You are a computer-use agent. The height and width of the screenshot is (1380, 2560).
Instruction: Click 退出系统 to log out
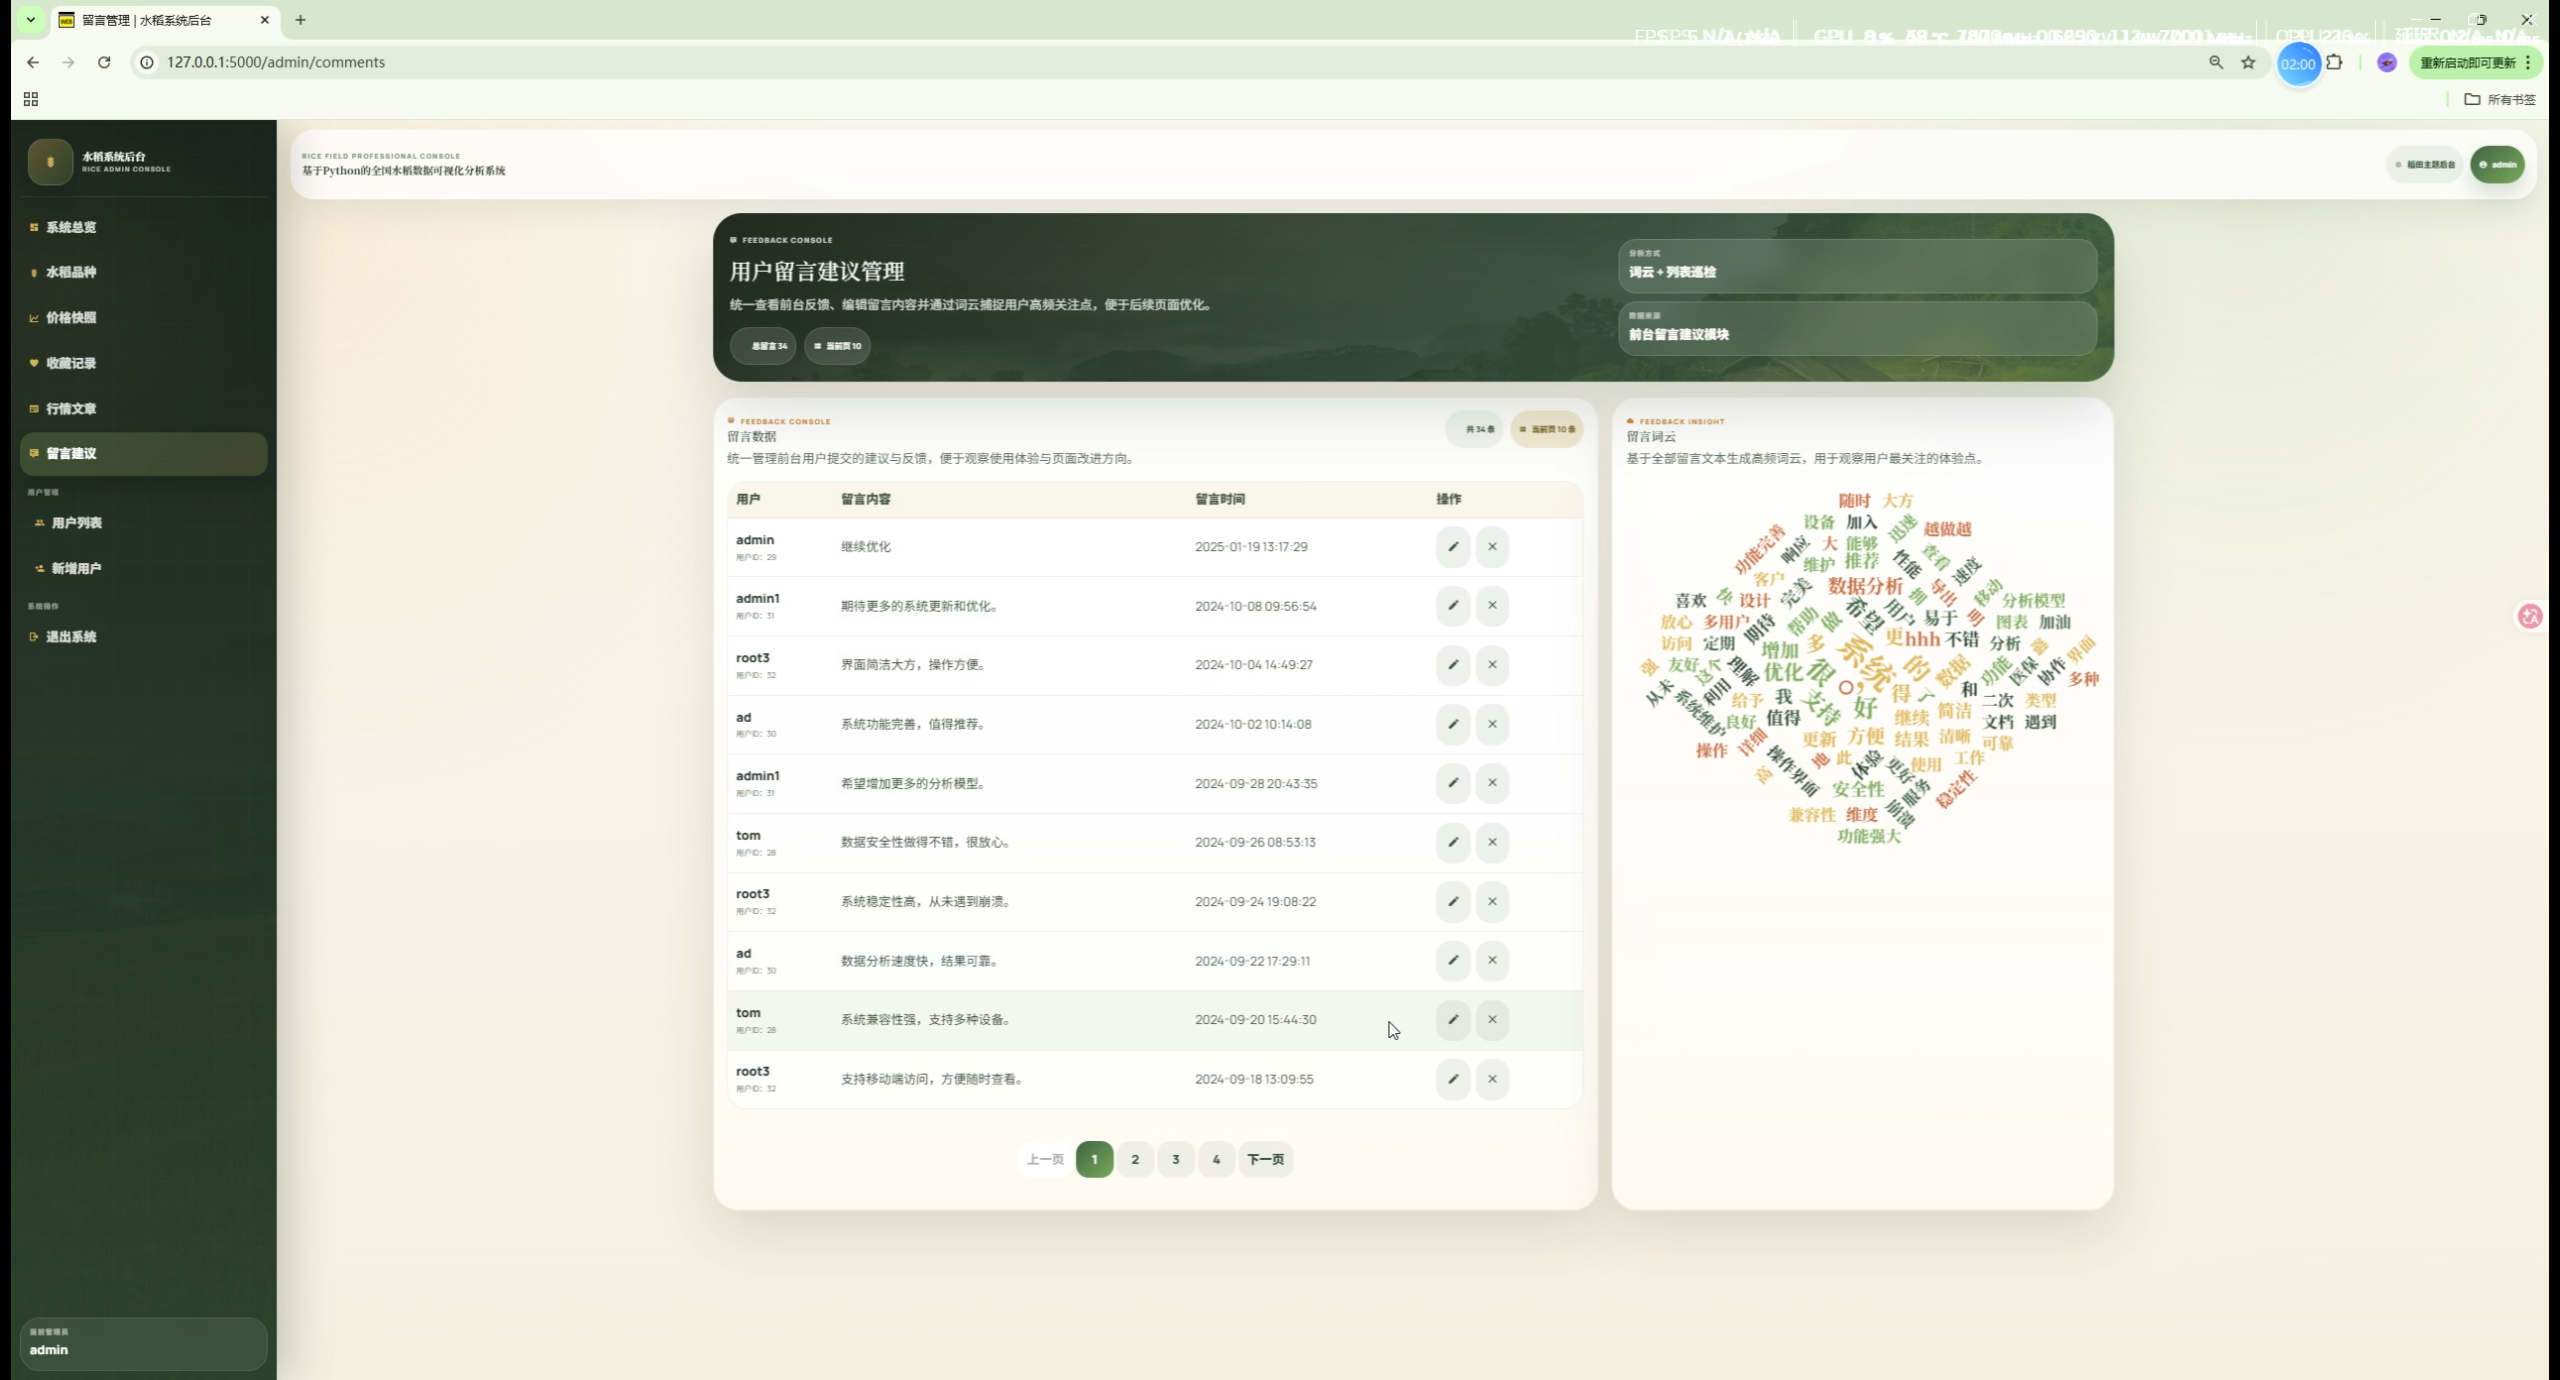pyautogui.click(x=71, y=637)
